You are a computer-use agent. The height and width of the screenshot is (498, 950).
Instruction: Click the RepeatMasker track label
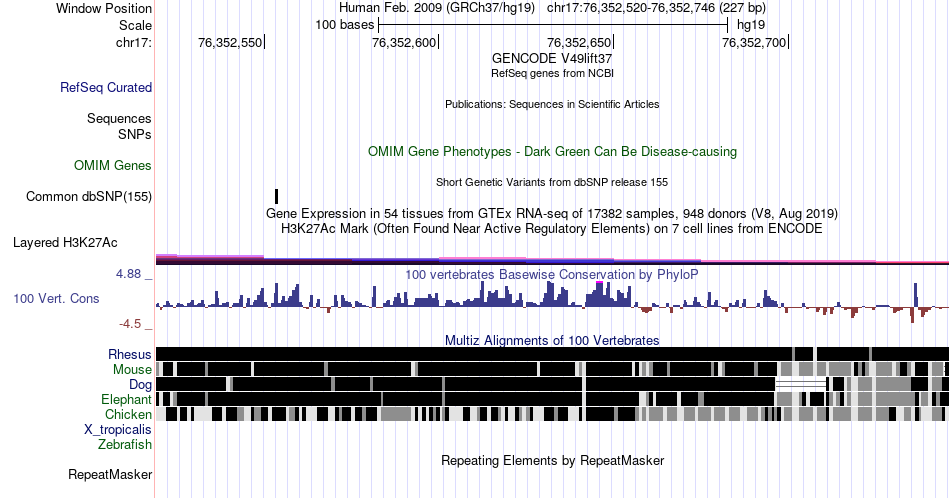(110, 474)
